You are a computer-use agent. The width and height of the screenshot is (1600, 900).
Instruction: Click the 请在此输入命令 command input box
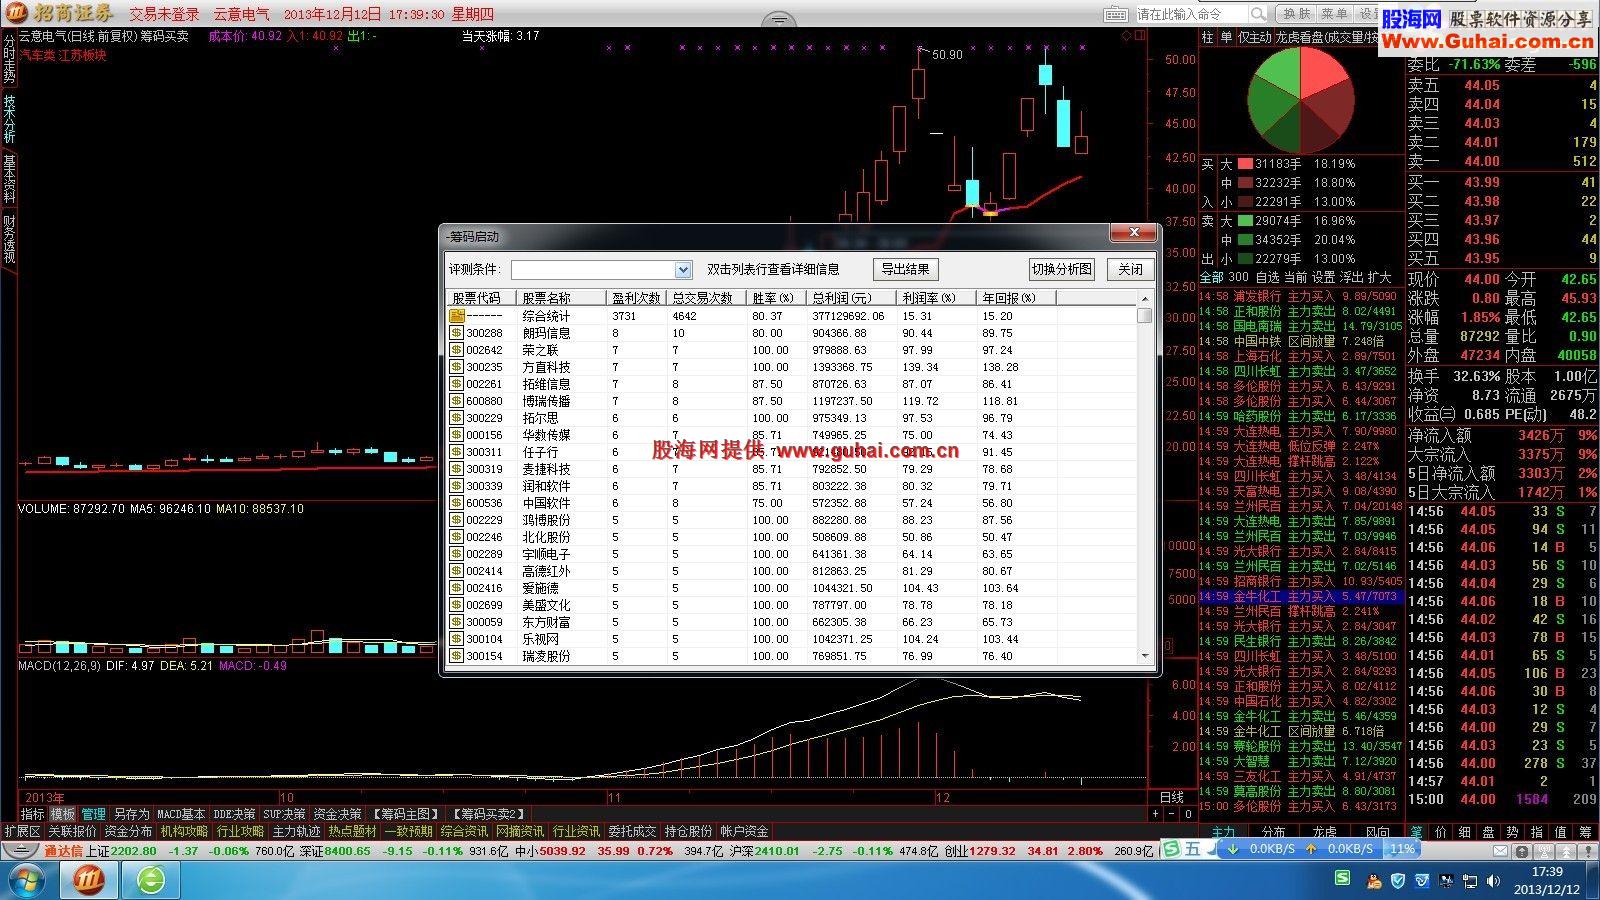(x=1191, y=14)
